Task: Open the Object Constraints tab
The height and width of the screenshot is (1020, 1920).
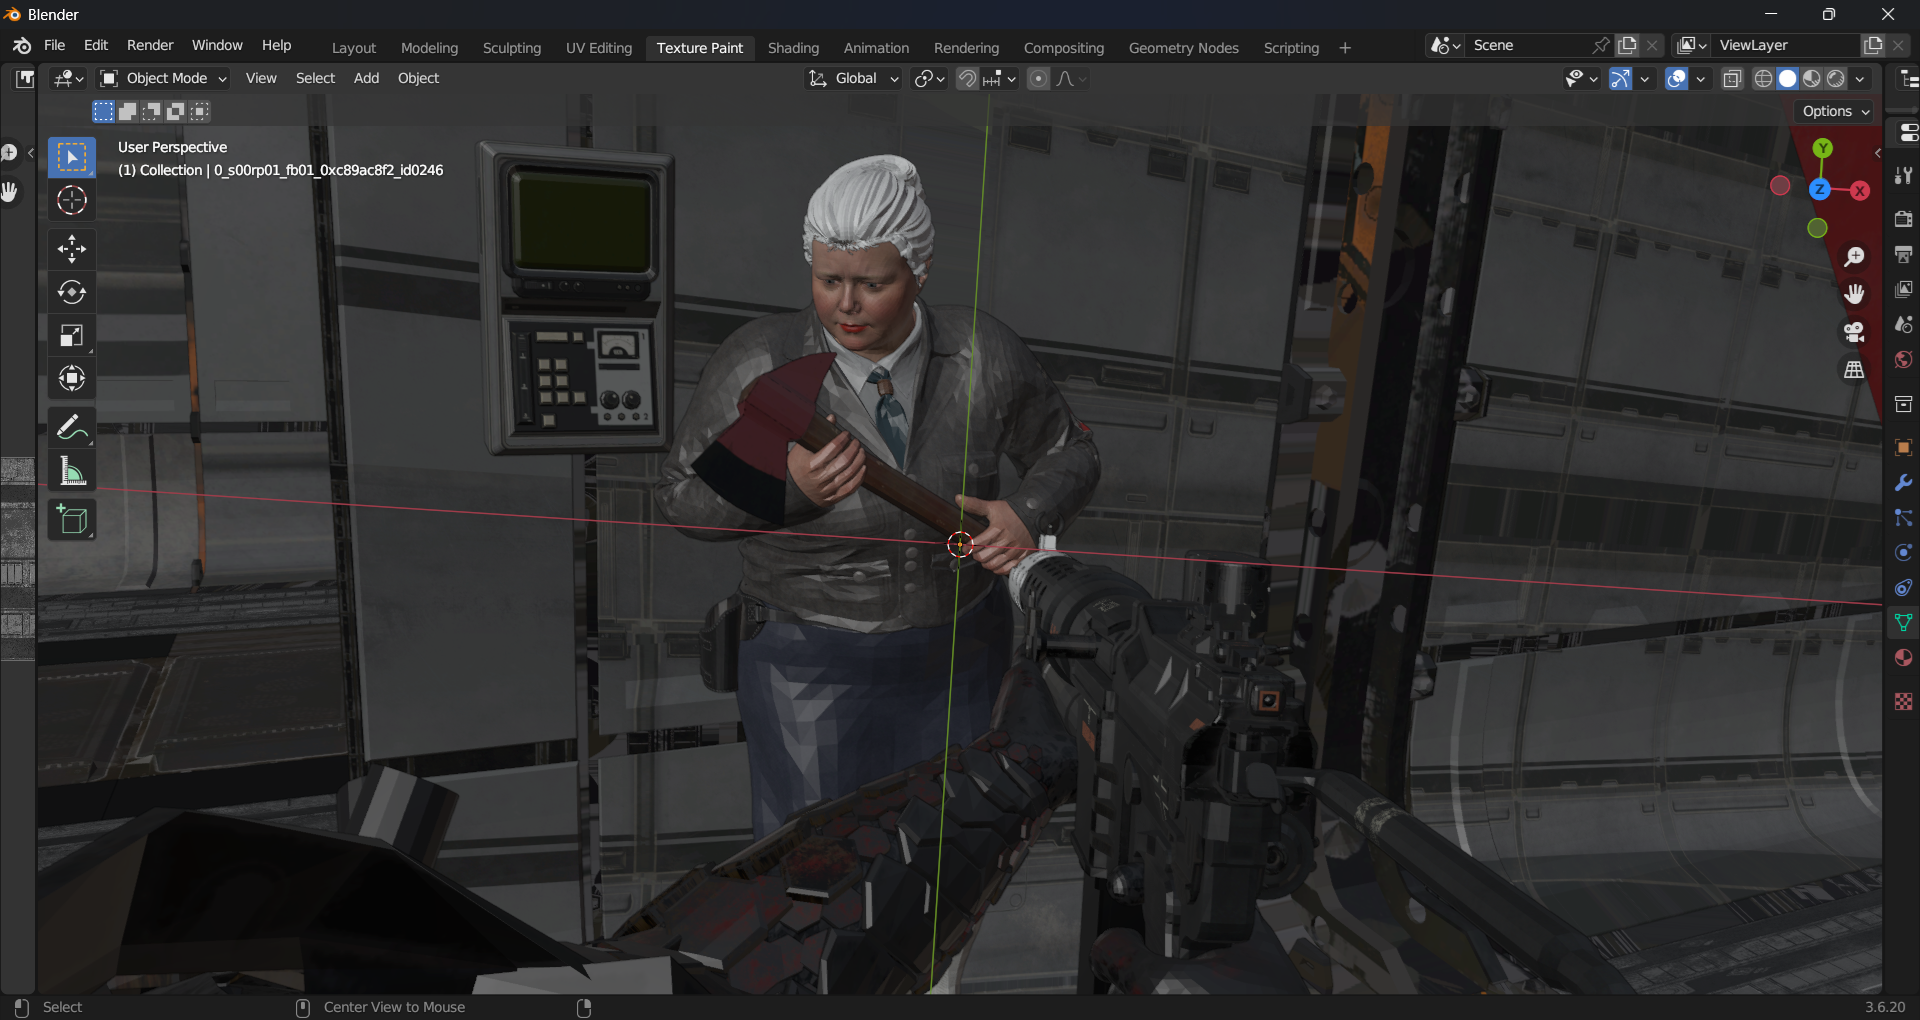Action: 1903,587
